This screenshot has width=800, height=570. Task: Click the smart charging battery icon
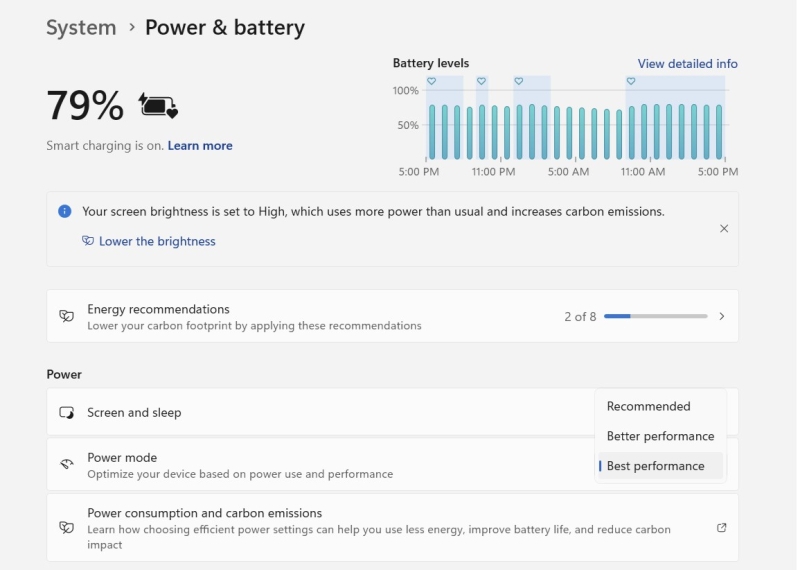click(158, 106)
